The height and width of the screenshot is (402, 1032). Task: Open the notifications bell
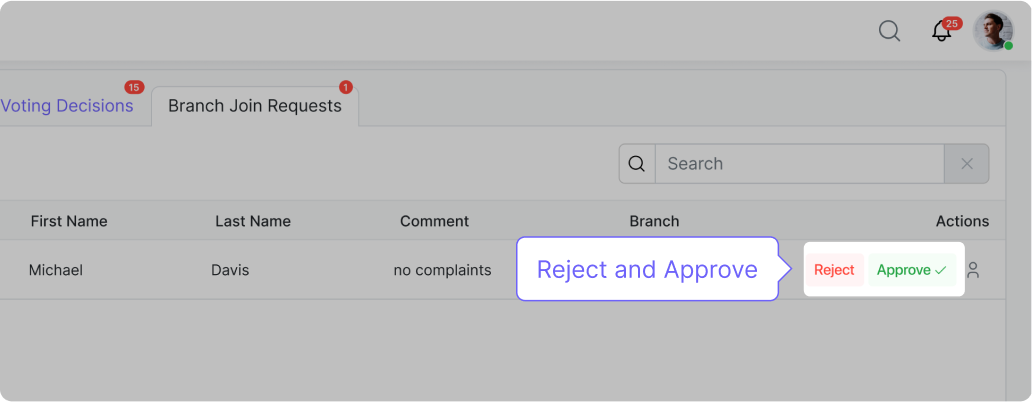pyautogui.click(x=941, y=32)
